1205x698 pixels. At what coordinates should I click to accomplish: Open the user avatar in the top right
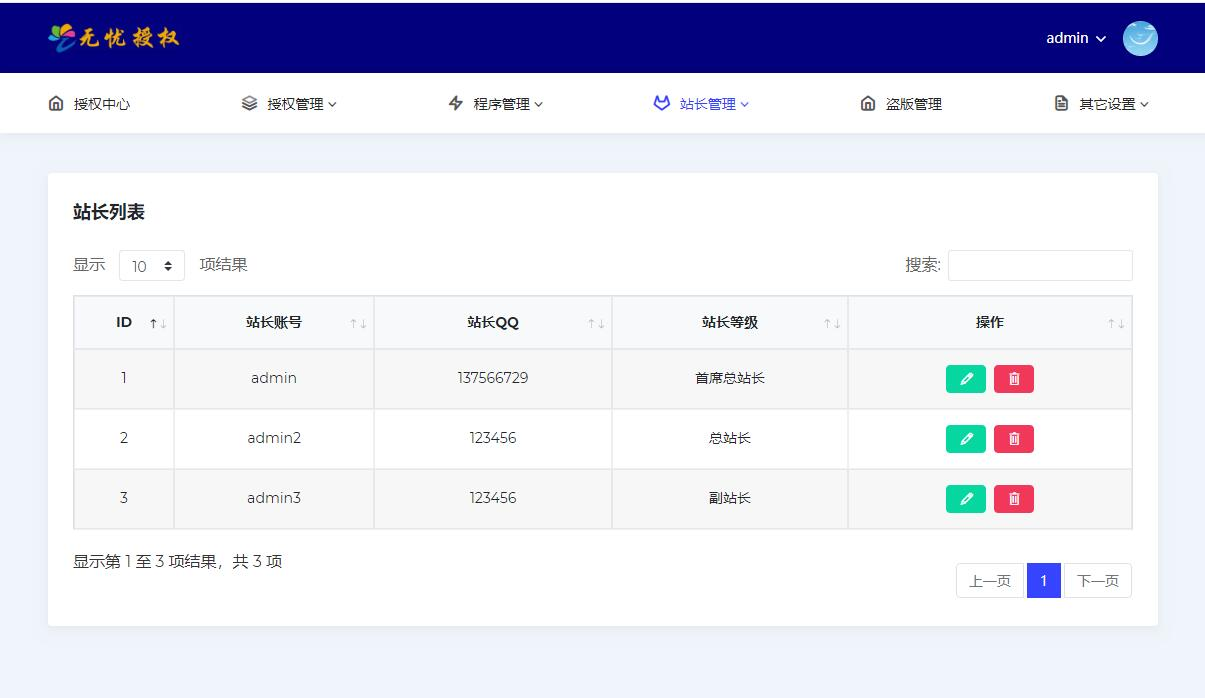coord(1139,38)
